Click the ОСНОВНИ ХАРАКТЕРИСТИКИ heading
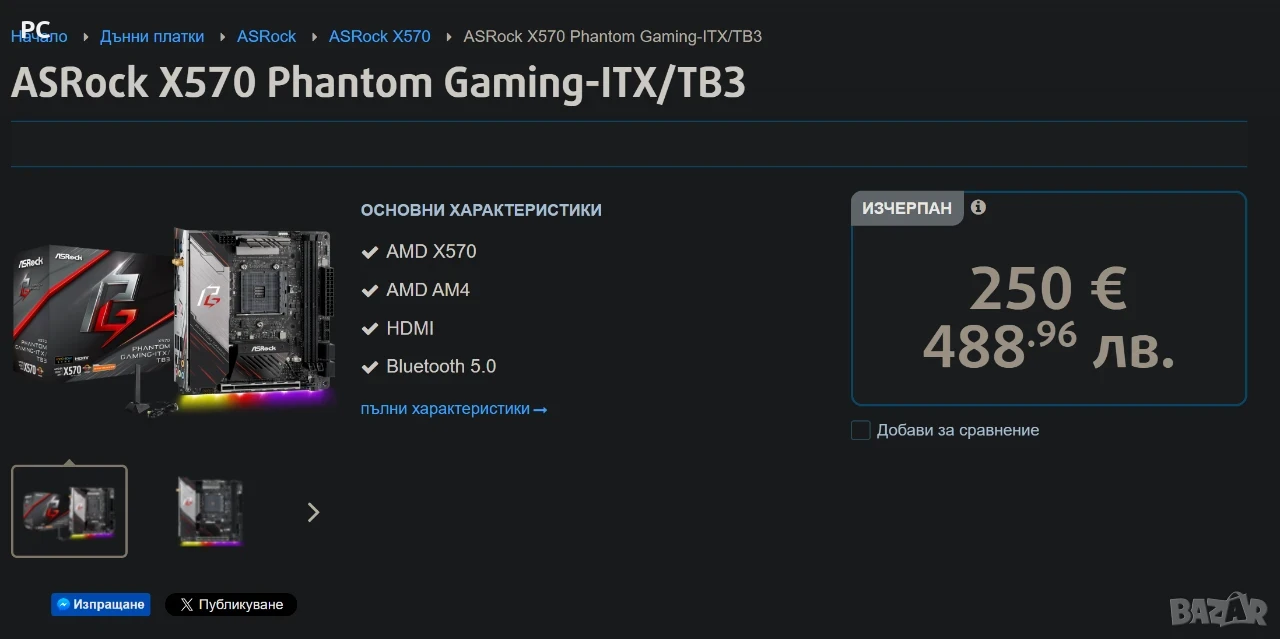The width and height of the screenshot is (1280, 639). pos(481,210)
